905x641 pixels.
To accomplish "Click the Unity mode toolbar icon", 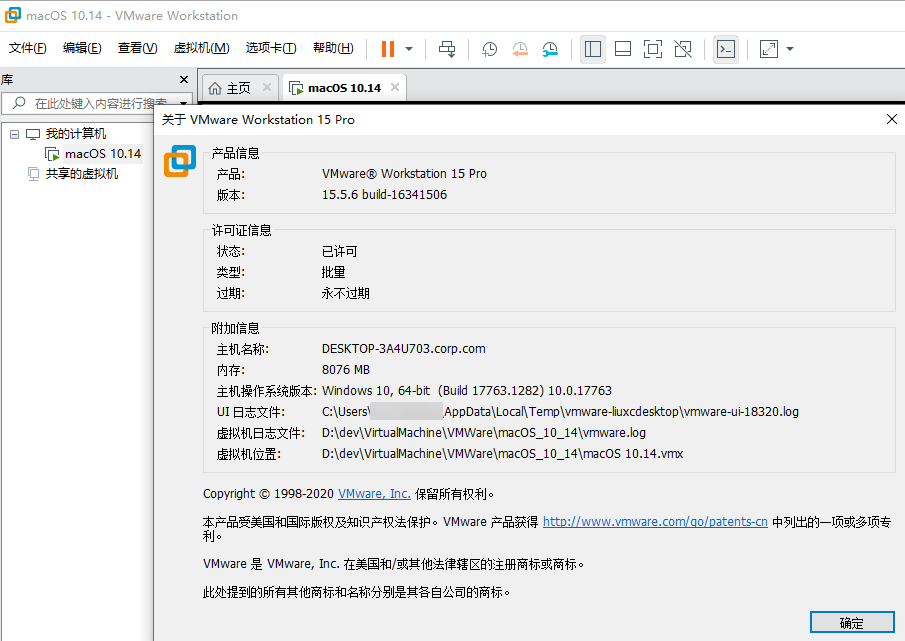I will (683, 49).
